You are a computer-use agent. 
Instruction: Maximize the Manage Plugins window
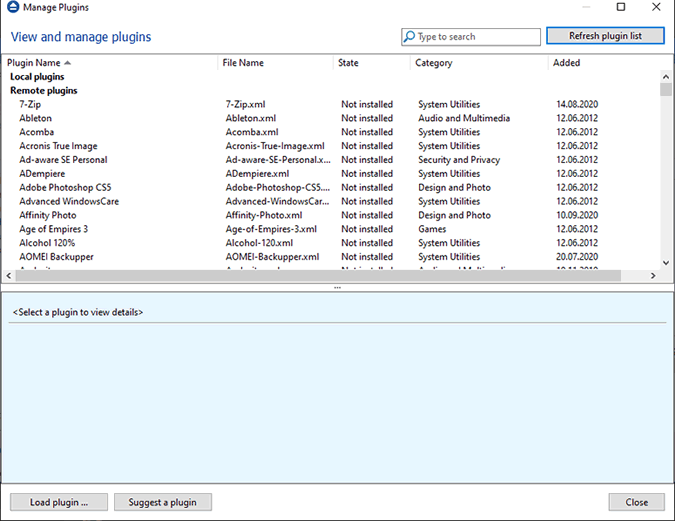(x=621, y=7)
